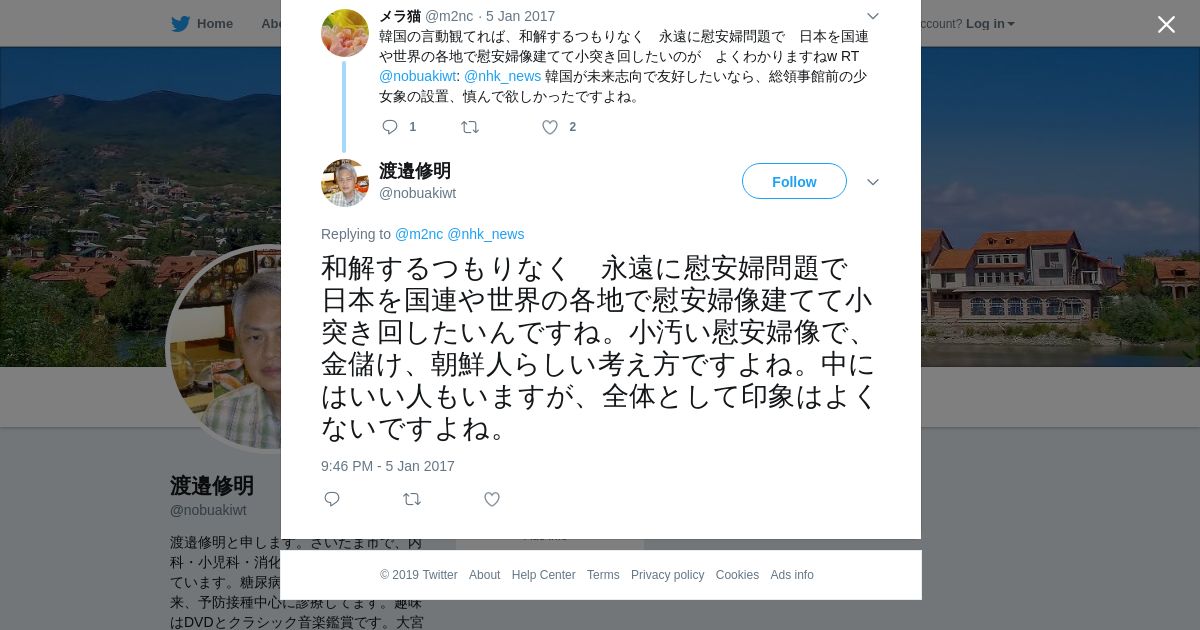1200x630 pixels.
Task: Open @nhk_news link in Replying to line
Action: [485, 234]
